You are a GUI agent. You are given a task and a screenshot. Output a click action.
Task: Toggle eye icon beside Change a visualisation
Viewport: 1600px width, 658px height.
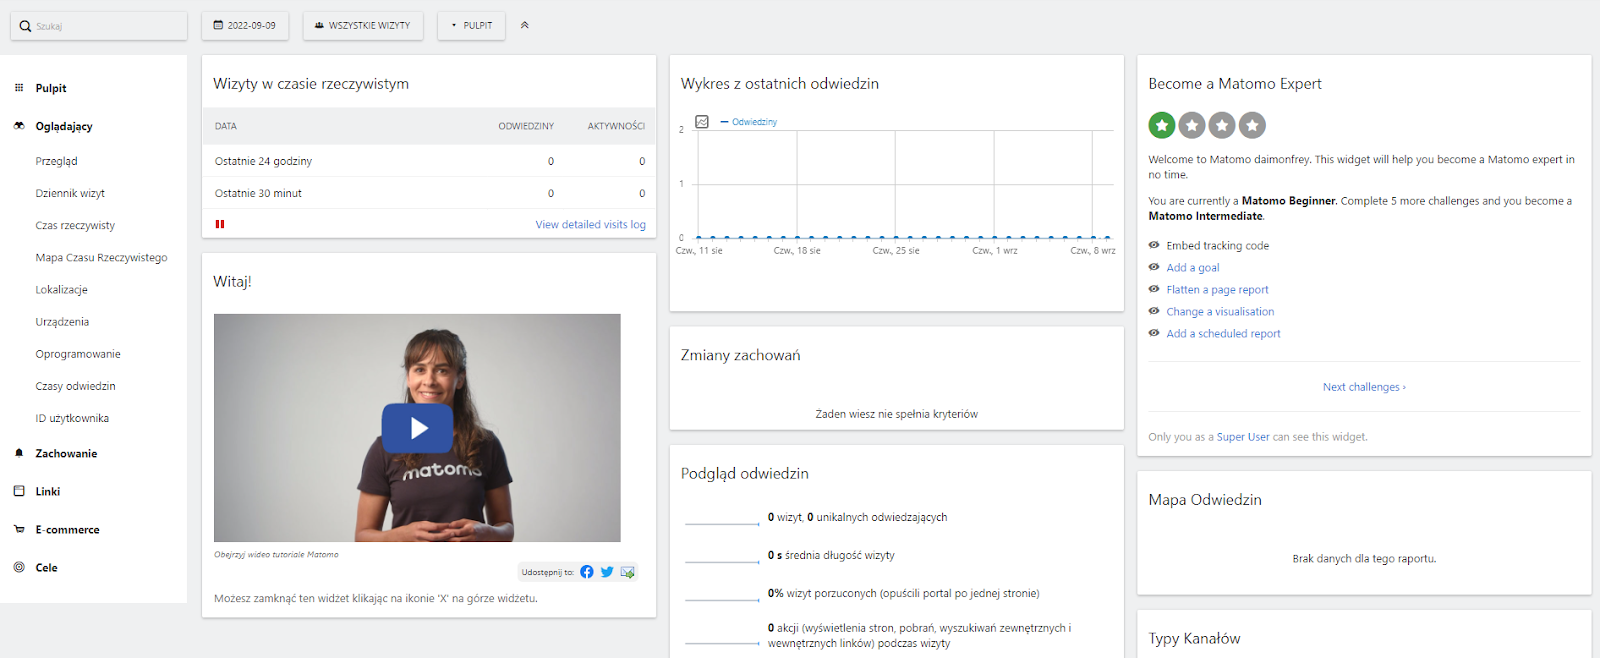point(1154,311)
